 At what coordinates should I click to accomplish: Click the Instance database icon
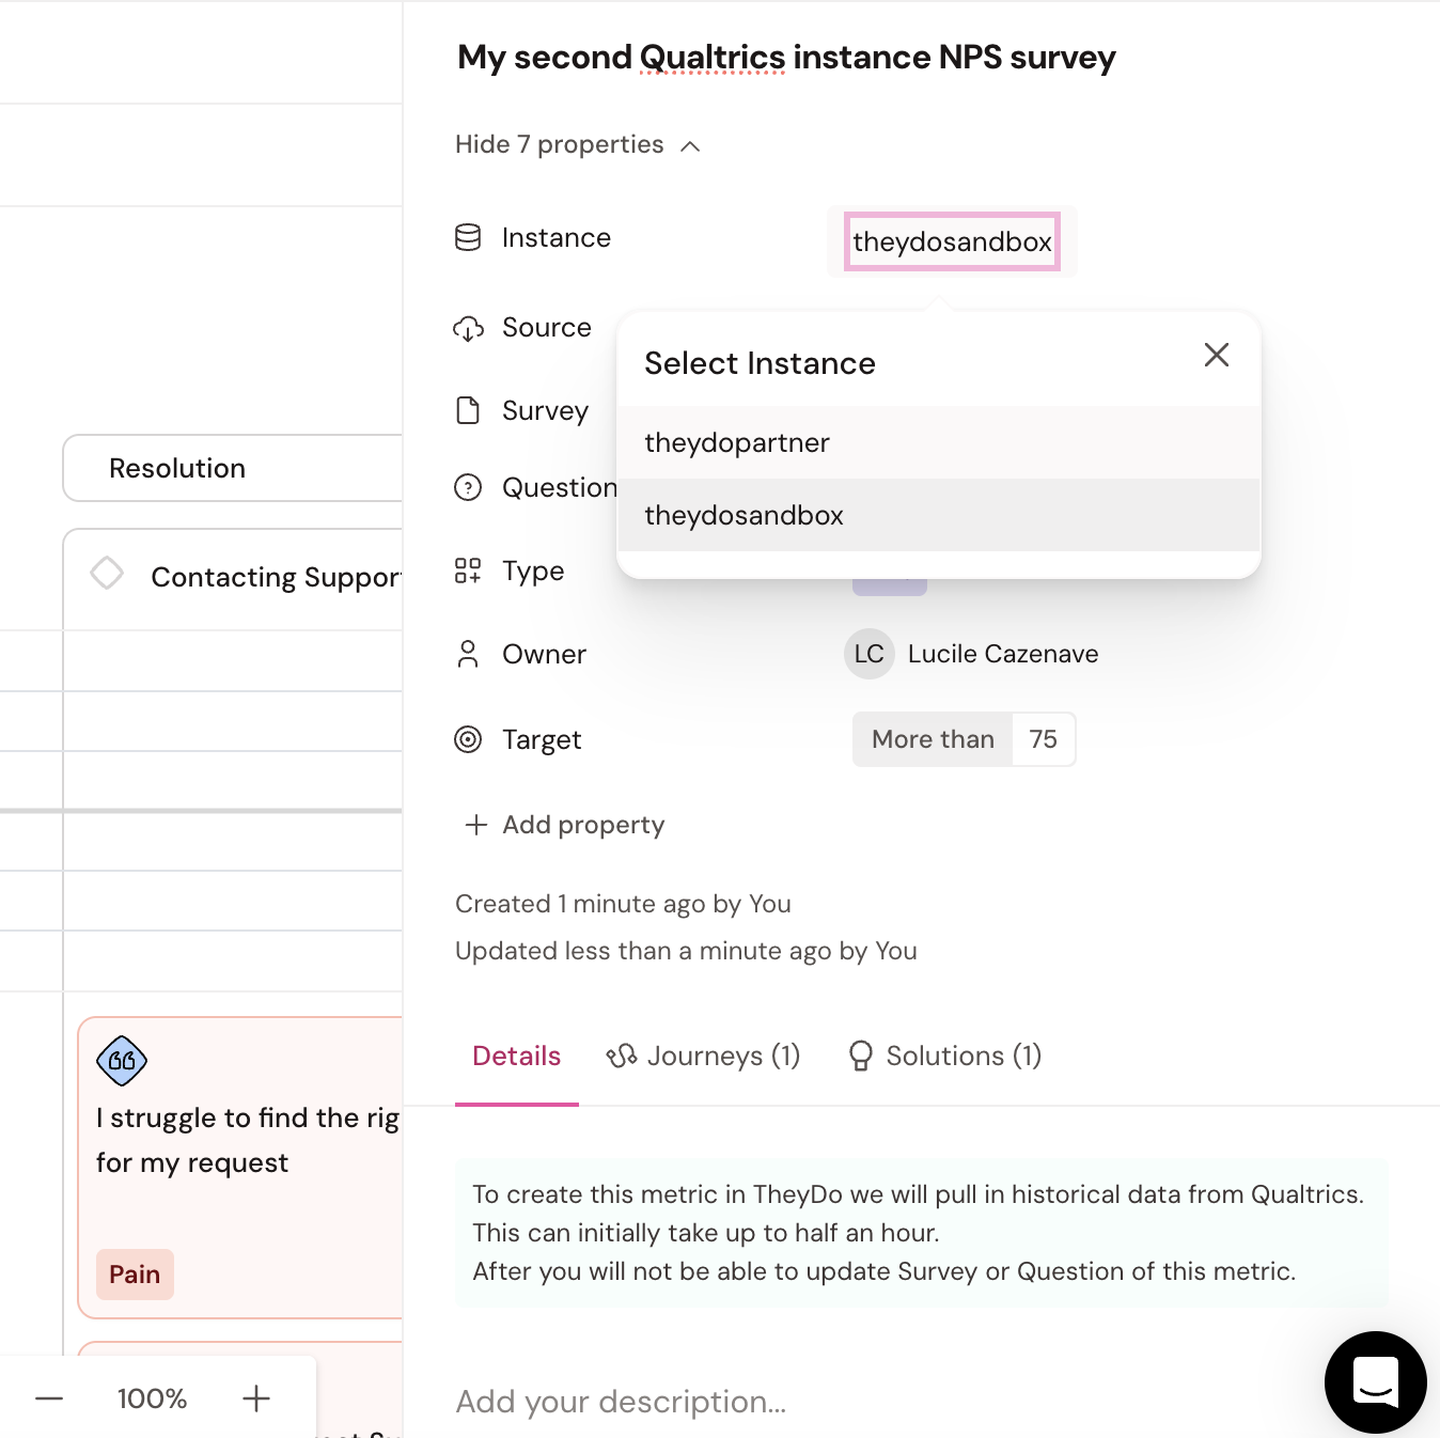pos(469,238)
